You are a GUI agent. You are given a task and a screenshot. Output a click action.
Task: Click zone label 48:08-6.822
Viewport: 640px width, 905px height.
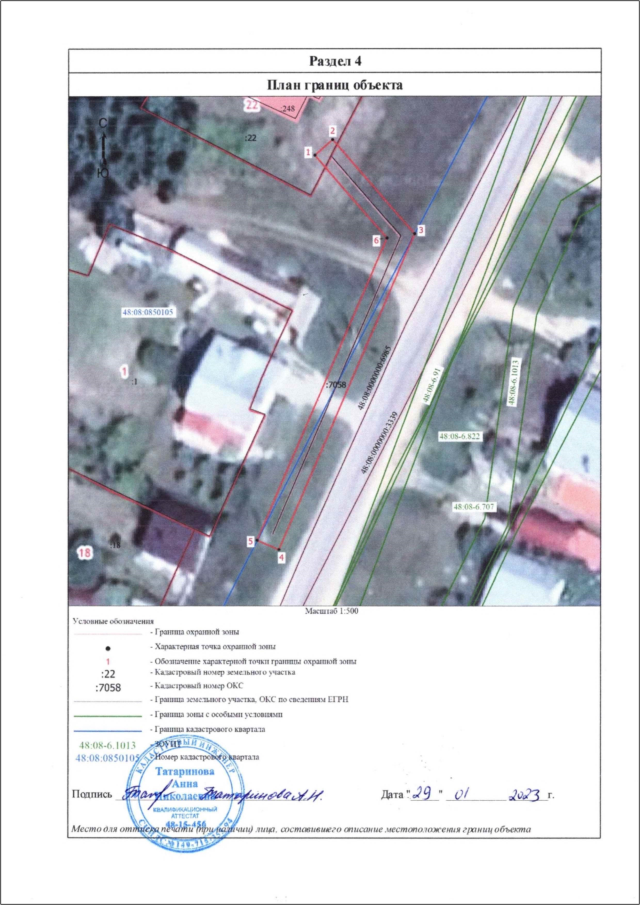tap(460, 437)
